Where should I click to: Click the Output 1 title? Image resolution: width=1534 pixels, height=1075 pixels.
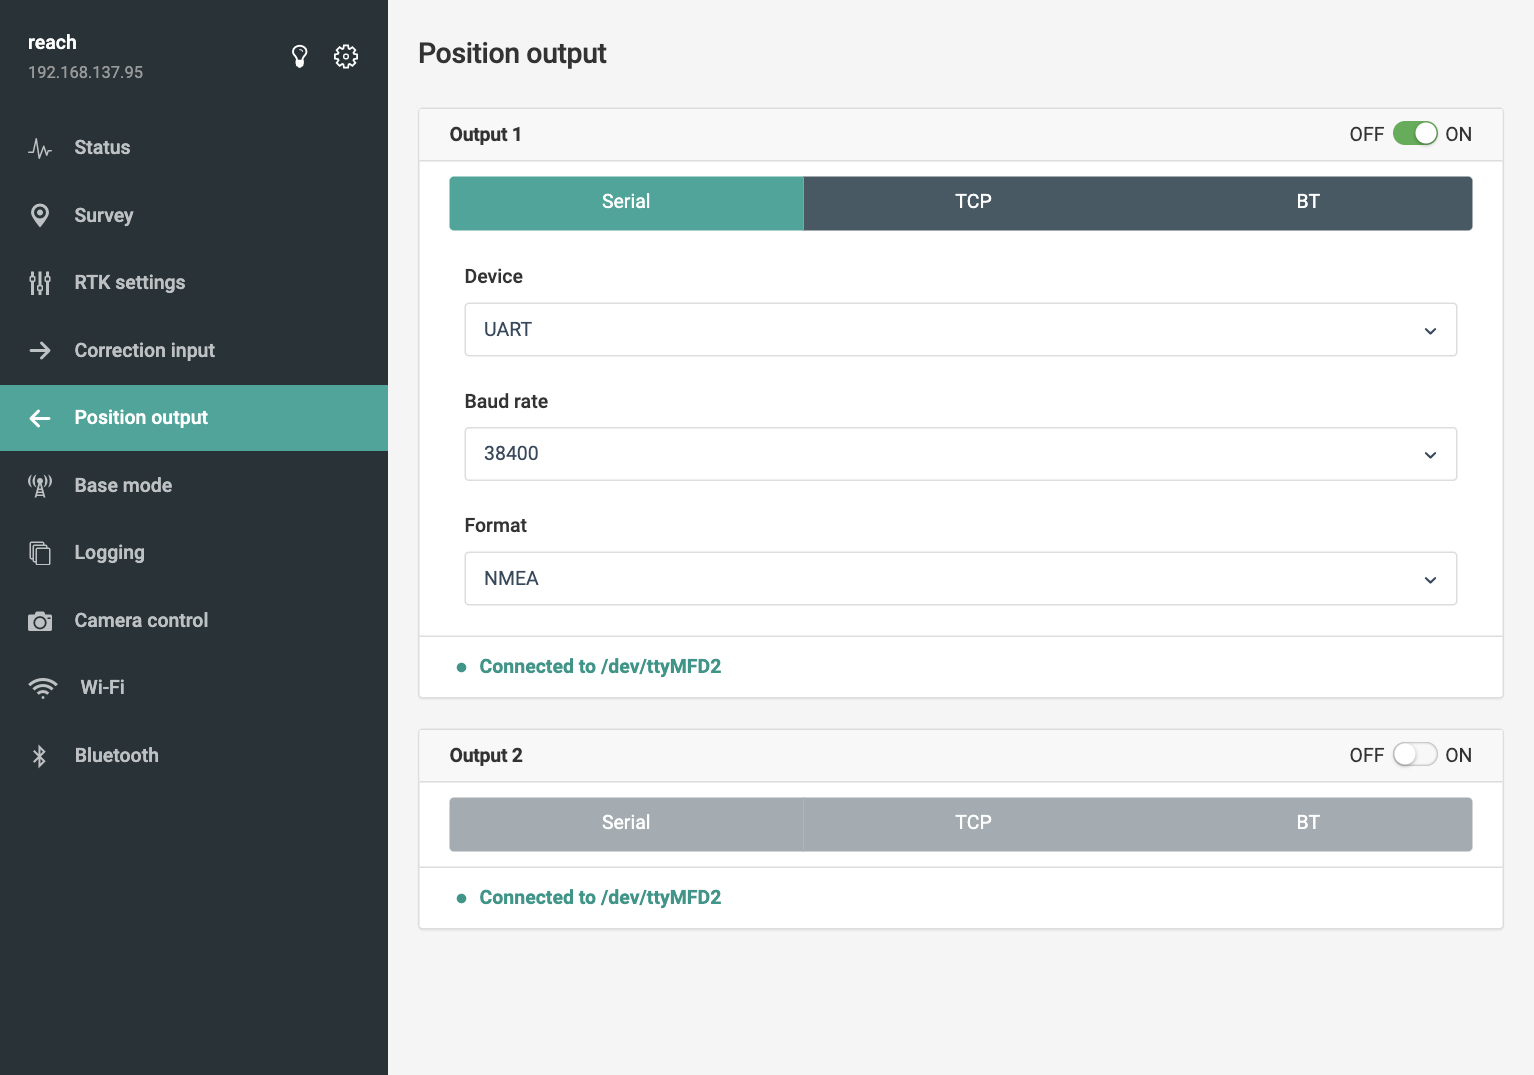485,135
